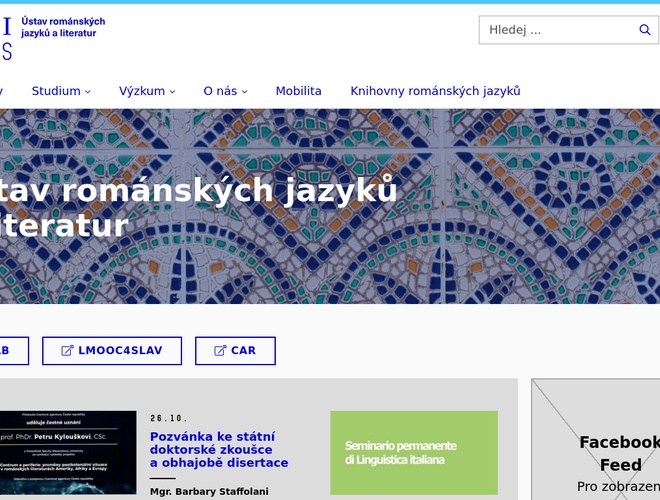Click the search magnifier icon
Screen dimensions: 660x500
645,30
